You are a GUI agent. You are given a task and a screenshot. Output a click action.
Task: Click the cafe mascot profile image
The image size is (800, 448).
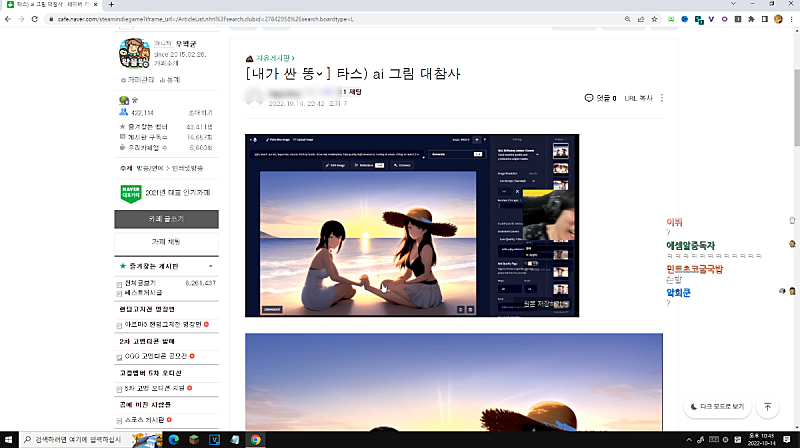134,53
